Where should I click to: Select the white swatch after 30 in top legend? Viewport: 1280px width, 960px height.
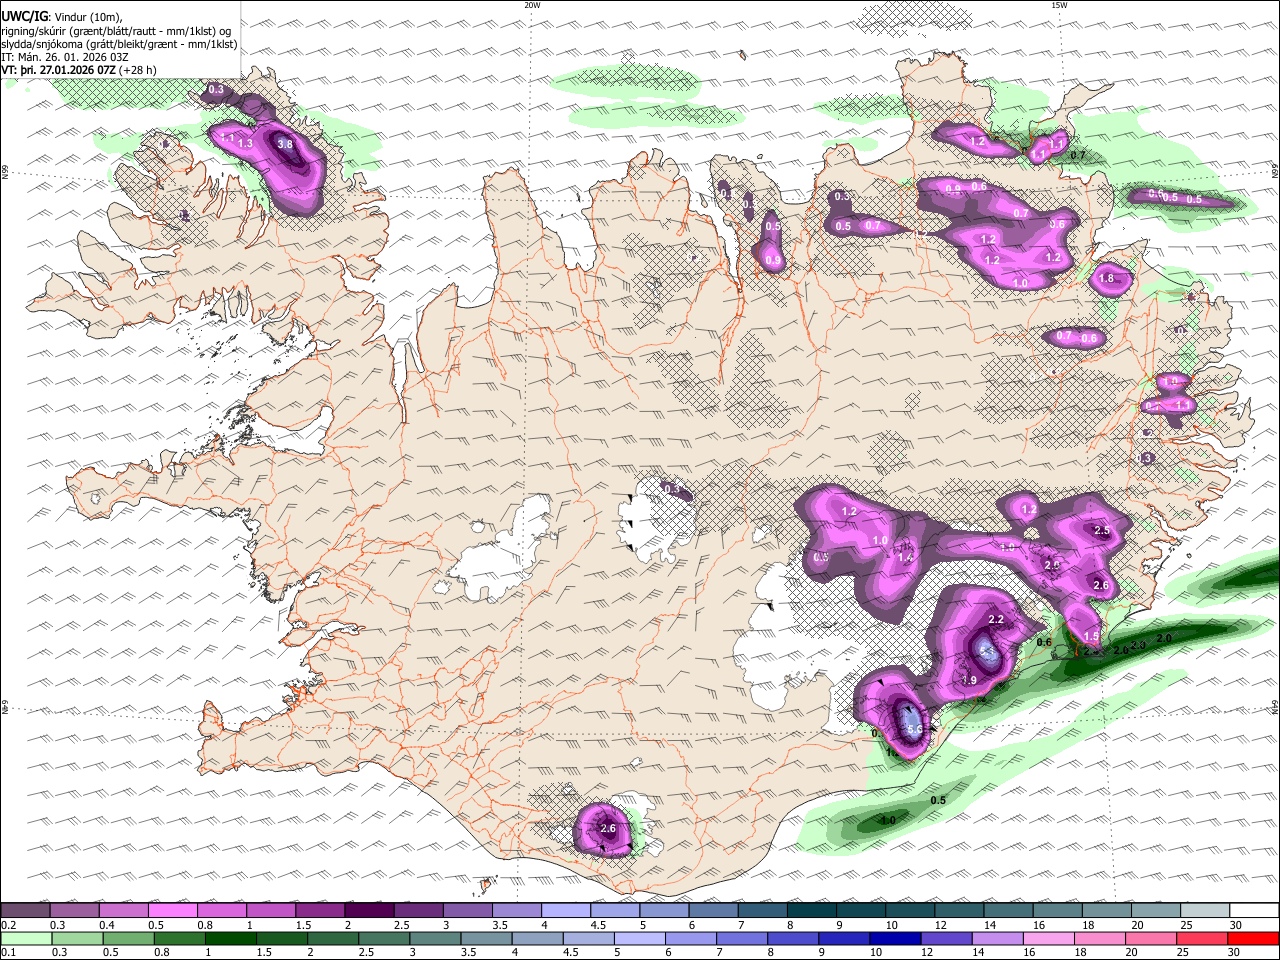coord(1253,910)
